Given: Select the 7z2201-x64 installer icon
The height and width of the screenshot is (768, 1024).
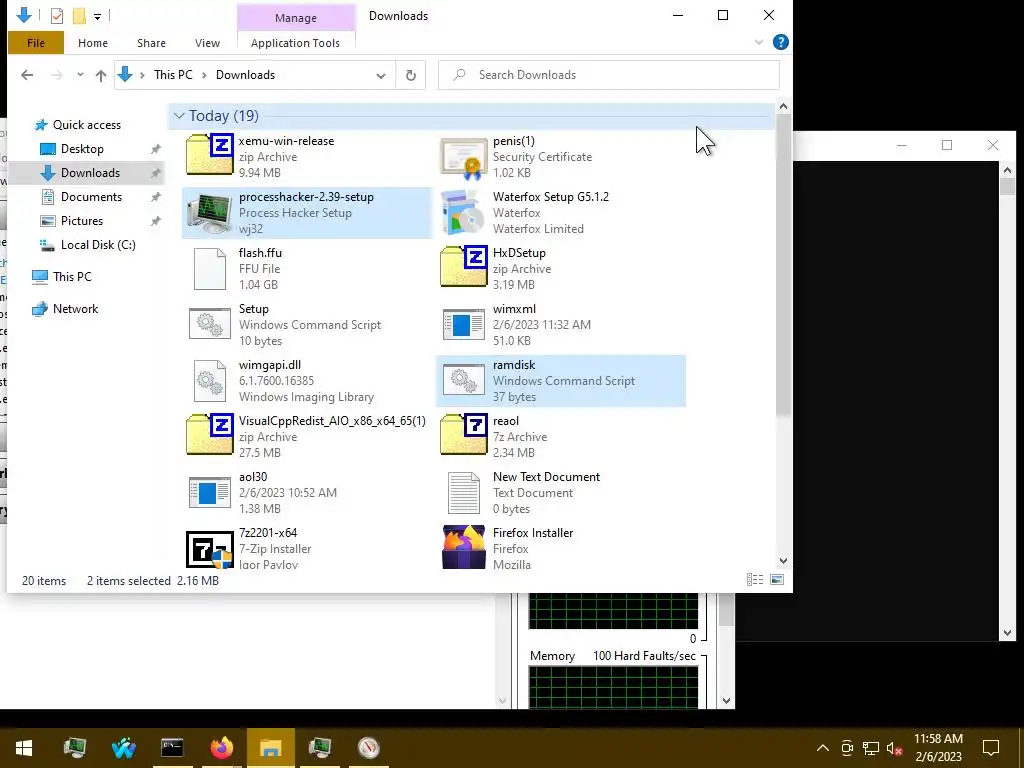Looking at the screenshot, I should [210, 549].
